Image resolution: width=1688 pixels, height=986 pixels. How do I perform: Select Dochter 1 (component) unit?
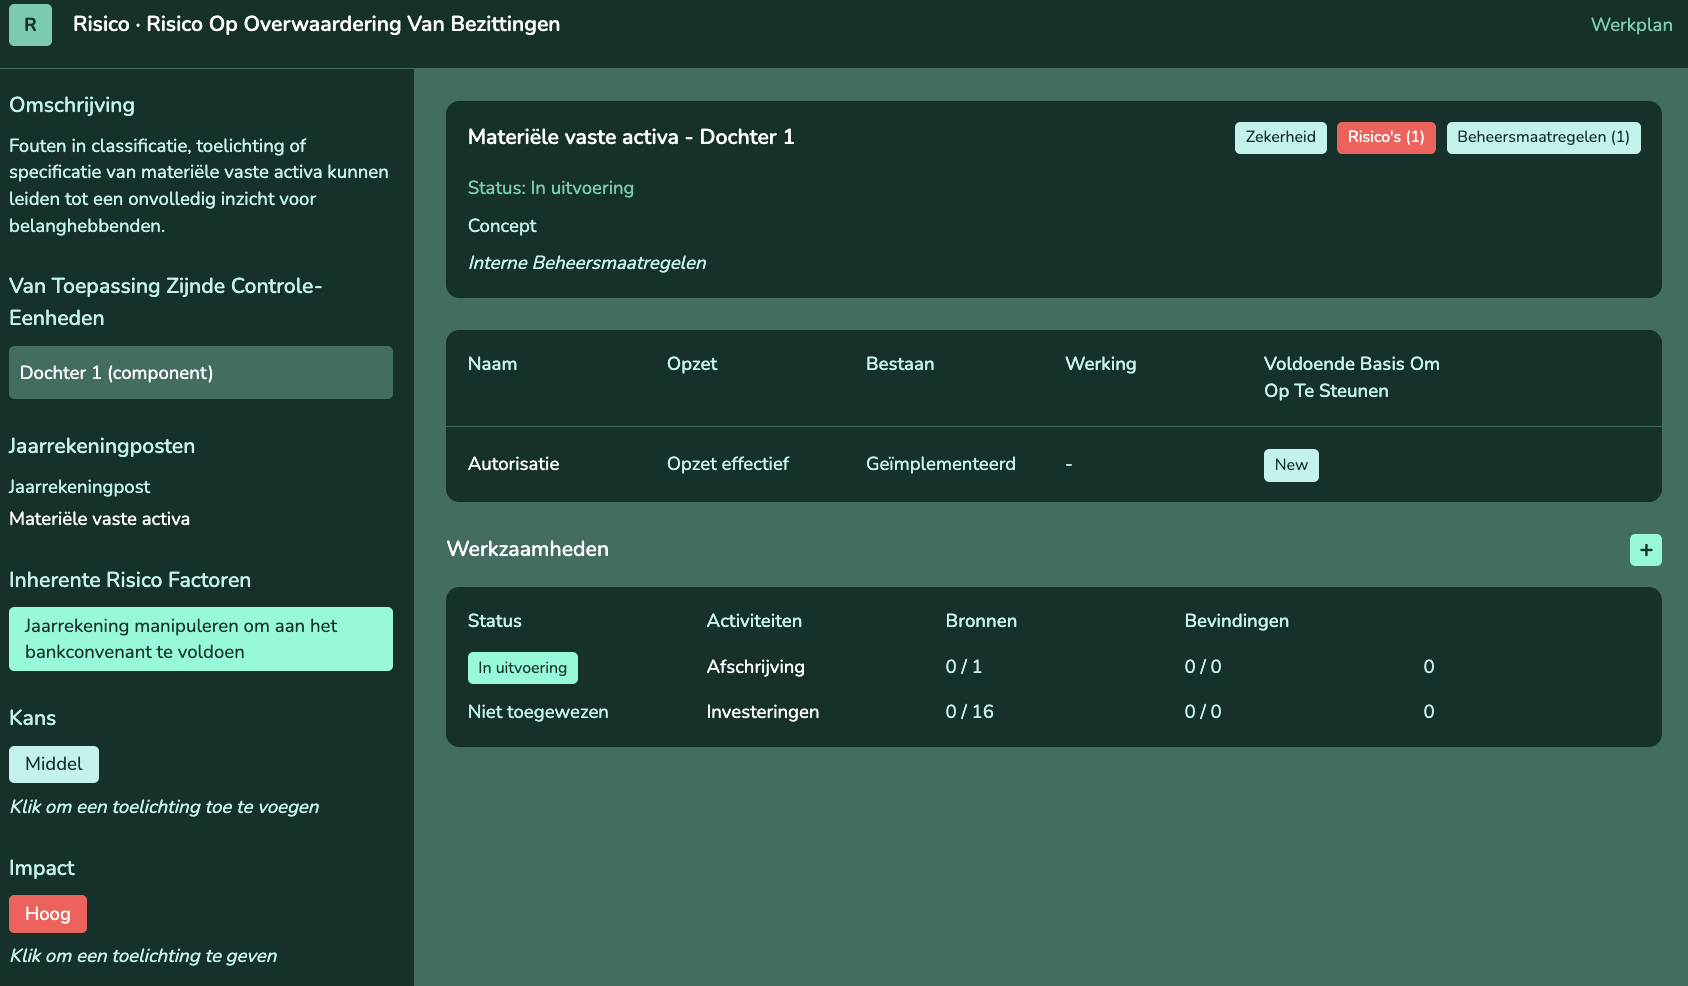200,373
